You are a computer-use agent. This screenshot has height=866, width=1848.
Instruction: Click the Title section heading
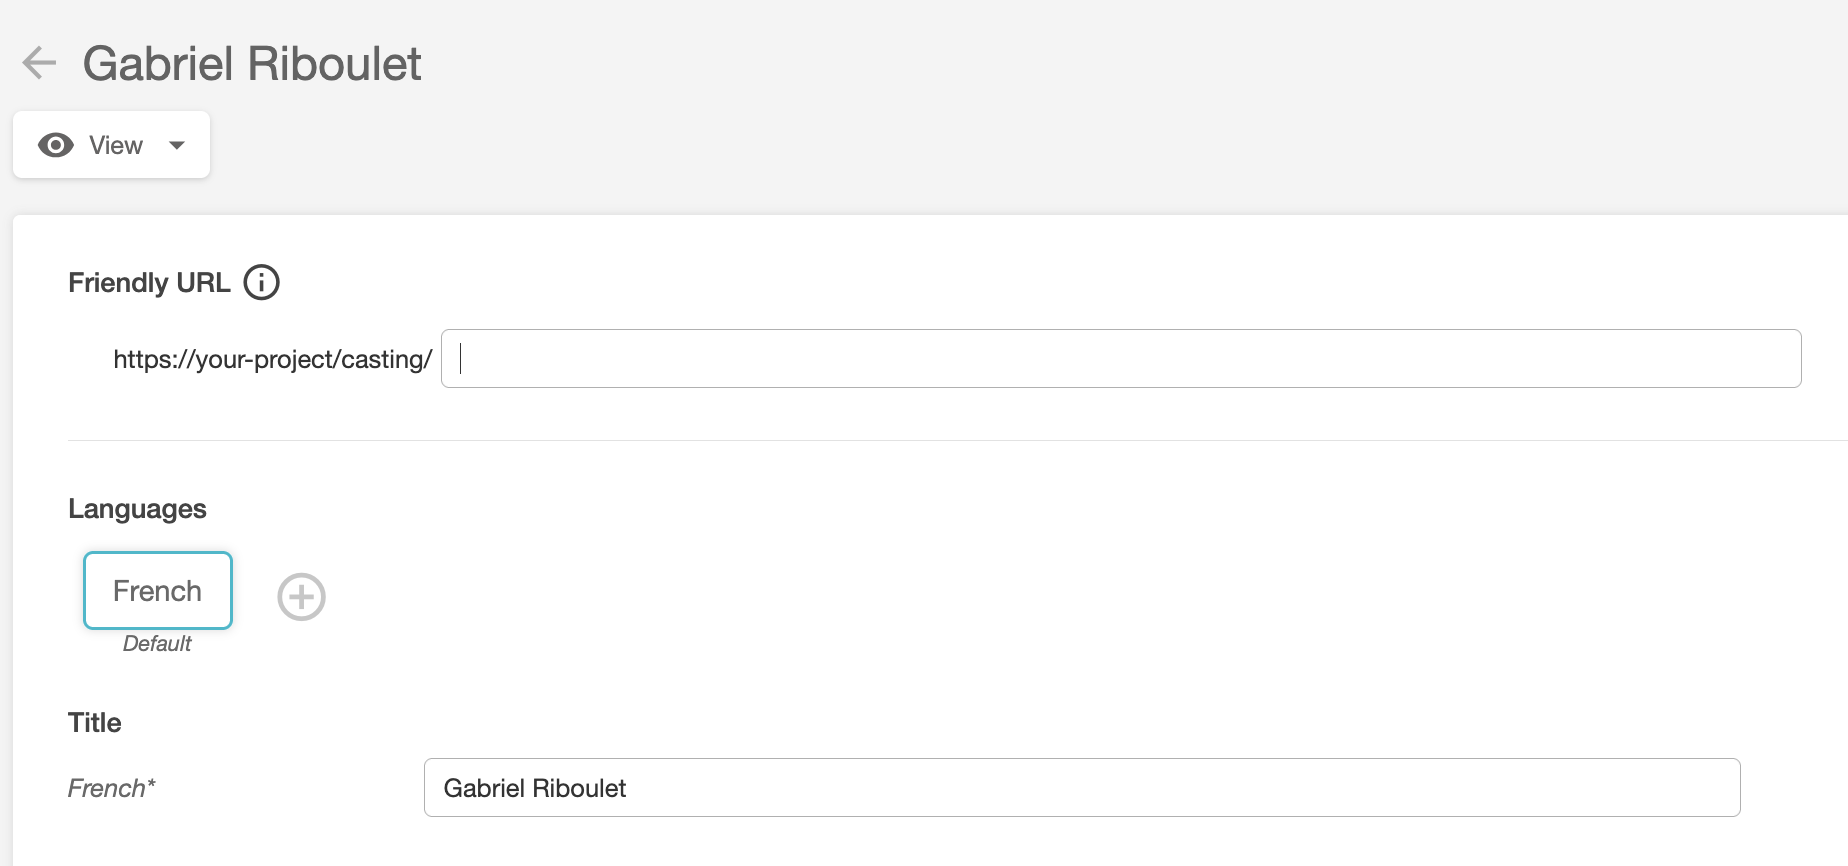pyautogui.click(x=95, y=723)
